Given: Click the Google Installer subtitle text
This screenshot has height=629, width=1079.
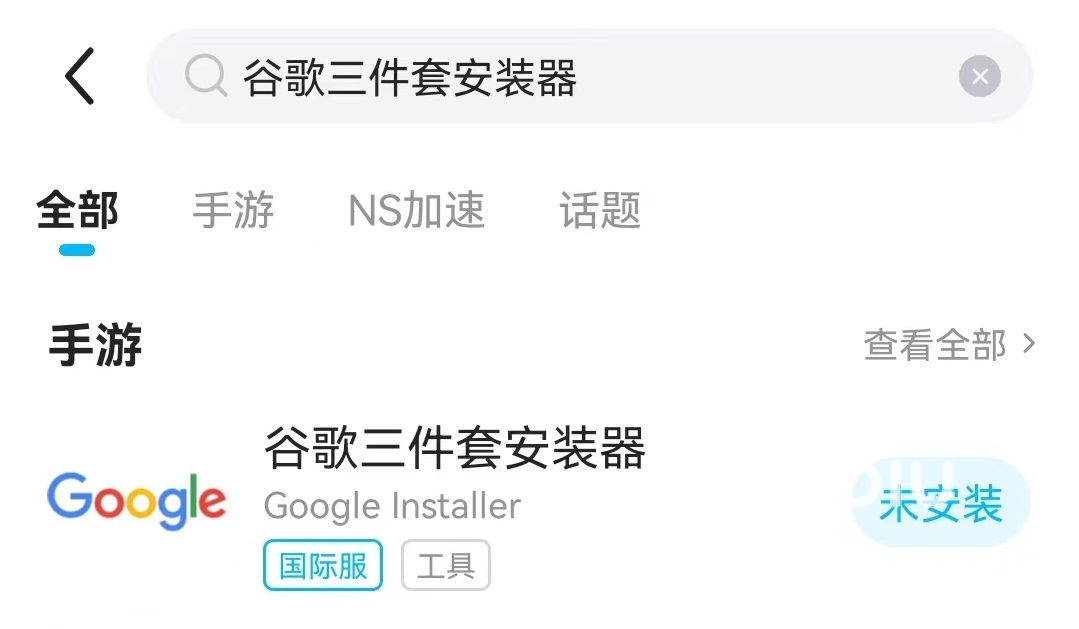Looking at the screenshot, I should click(x=392, y=506).
